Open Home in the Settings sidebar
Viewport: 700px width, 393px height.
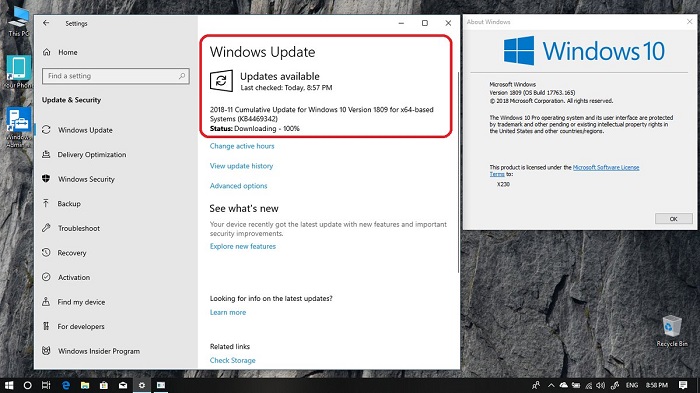[x=68, y=52]
